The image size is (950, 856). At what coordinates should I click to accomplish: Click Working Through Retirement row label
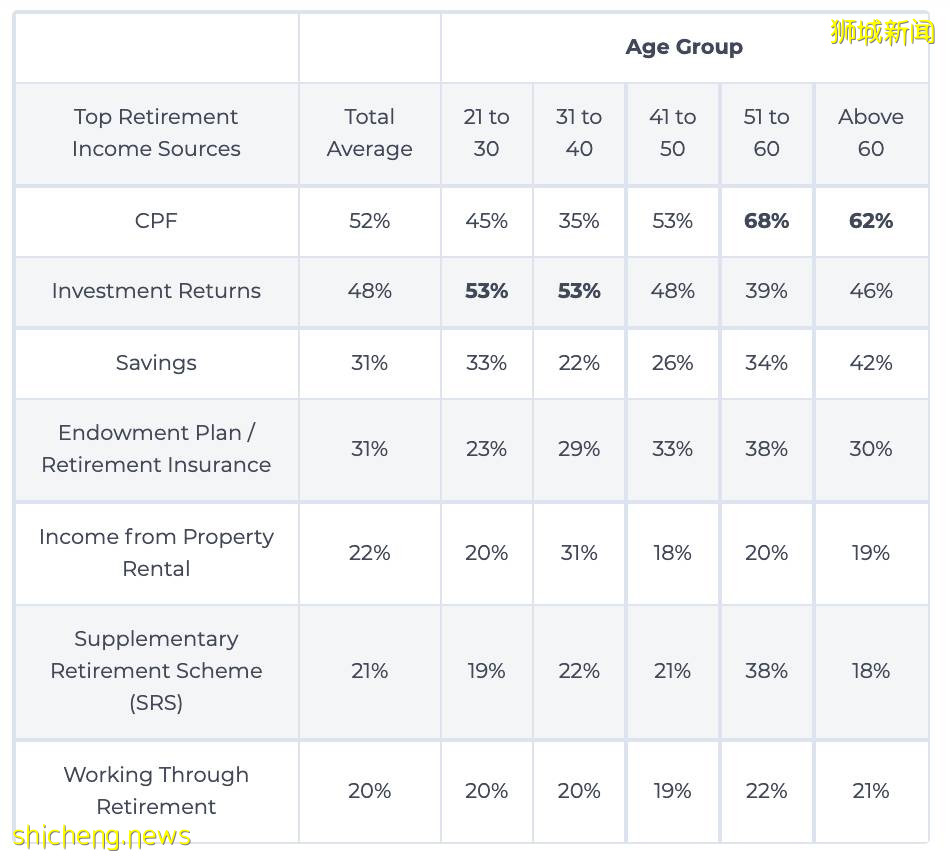click(156, 790)
